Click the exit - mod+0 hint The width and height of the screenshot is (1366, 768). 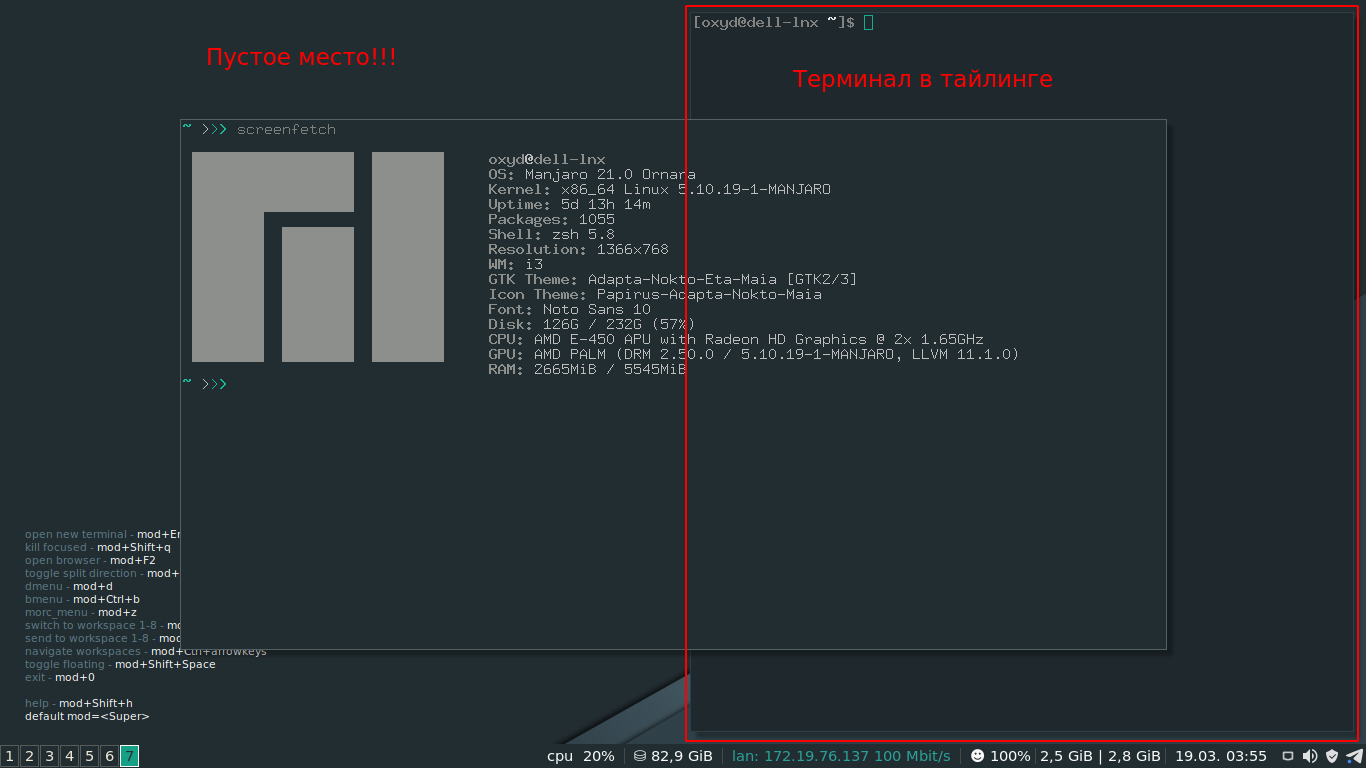pyautogui.click(x=60, y=678)
